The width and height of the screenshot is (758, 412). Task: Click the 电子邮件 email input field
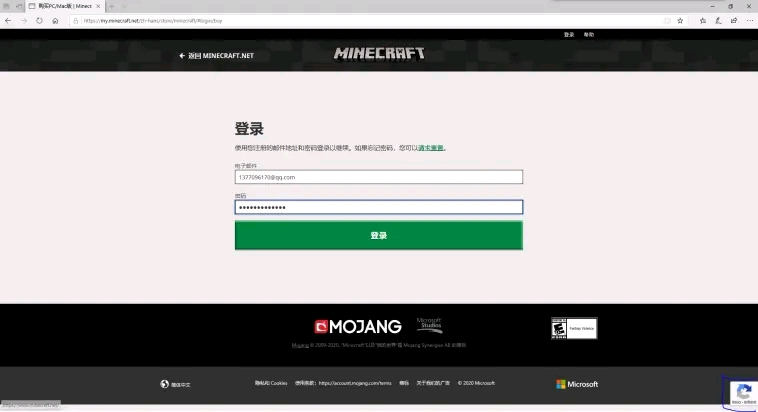point(379,177)
